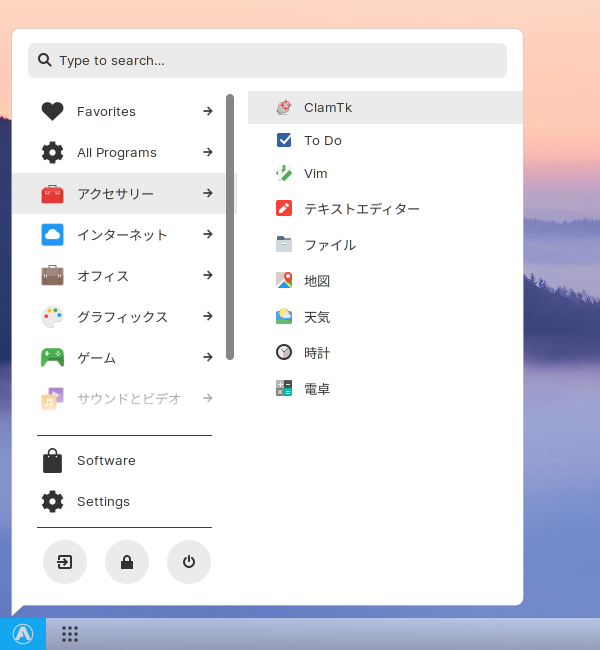Click the テキストエディター text label

(x=362, y=209)
